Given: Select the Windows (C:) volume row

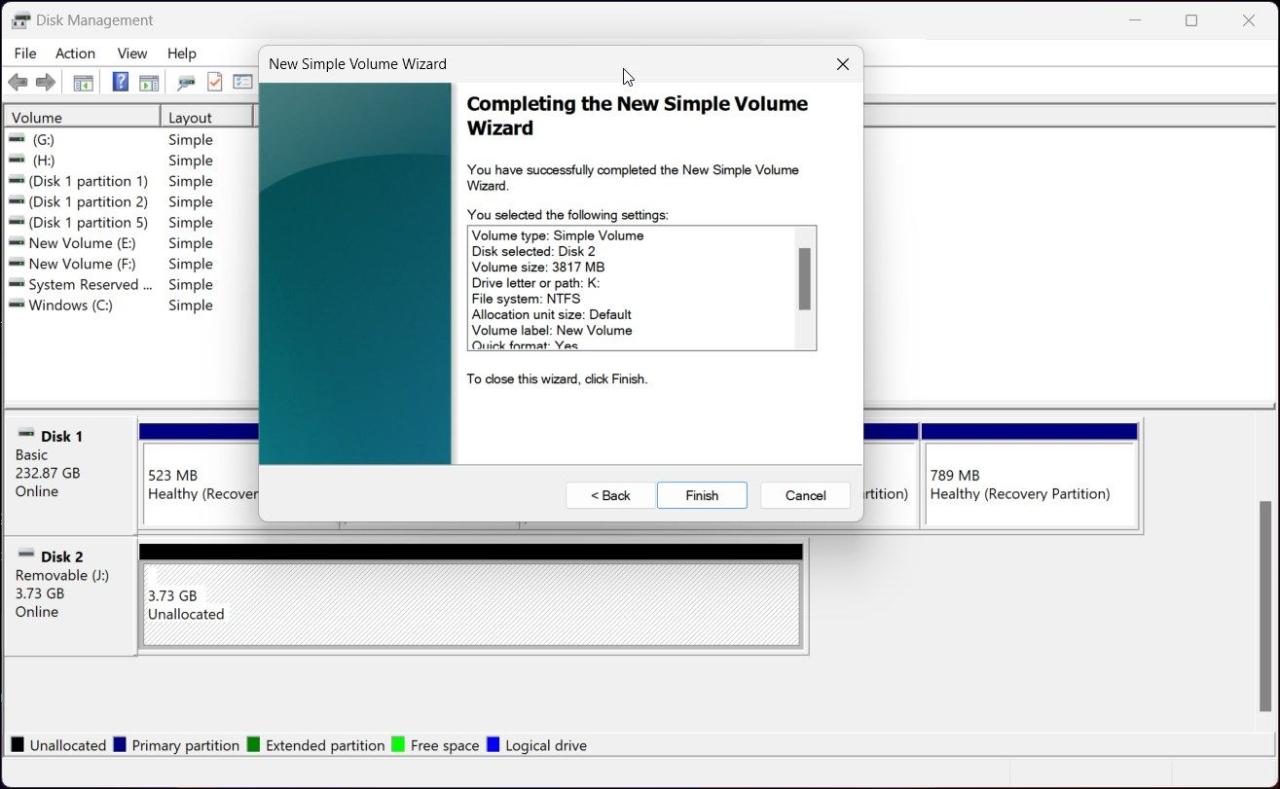Looking at the screenshot, I should 130,305.
